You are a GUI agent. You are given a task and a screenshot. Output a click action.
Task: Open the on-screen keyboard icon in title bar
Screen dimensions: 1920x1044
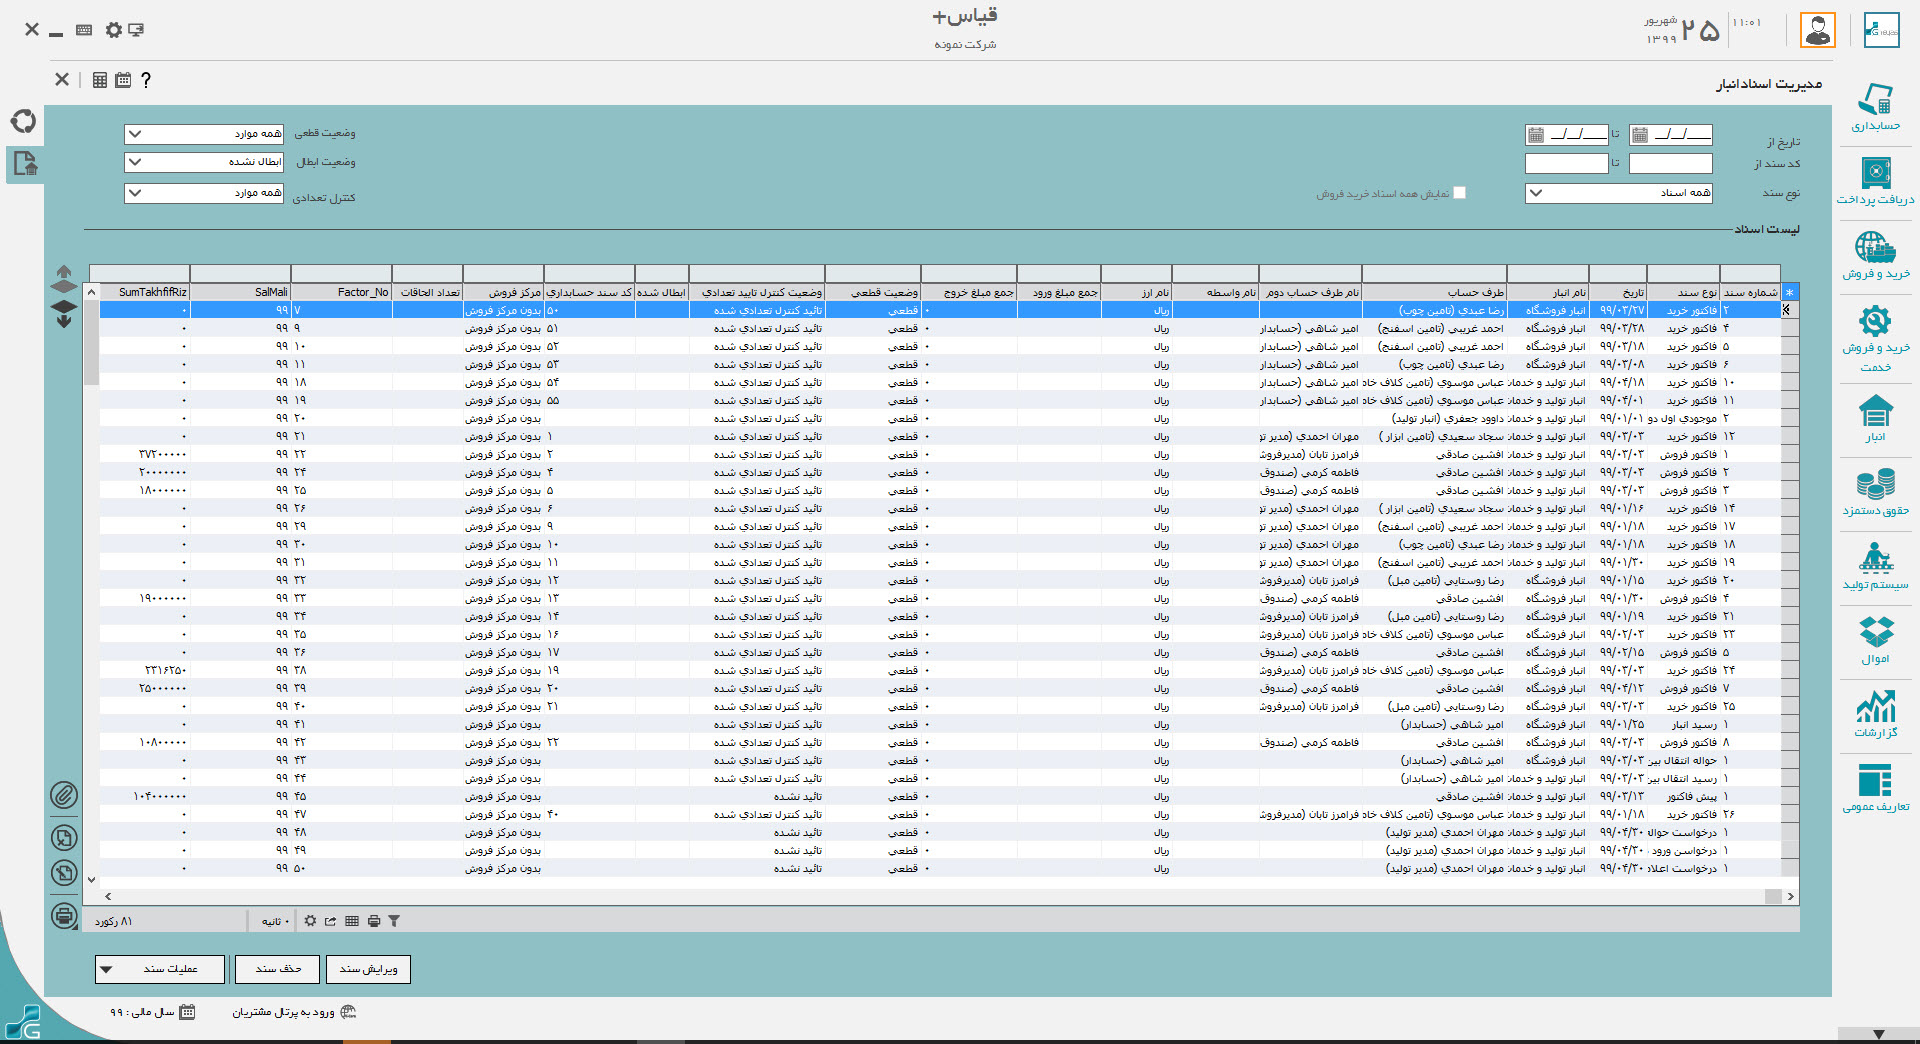[84, 30]
